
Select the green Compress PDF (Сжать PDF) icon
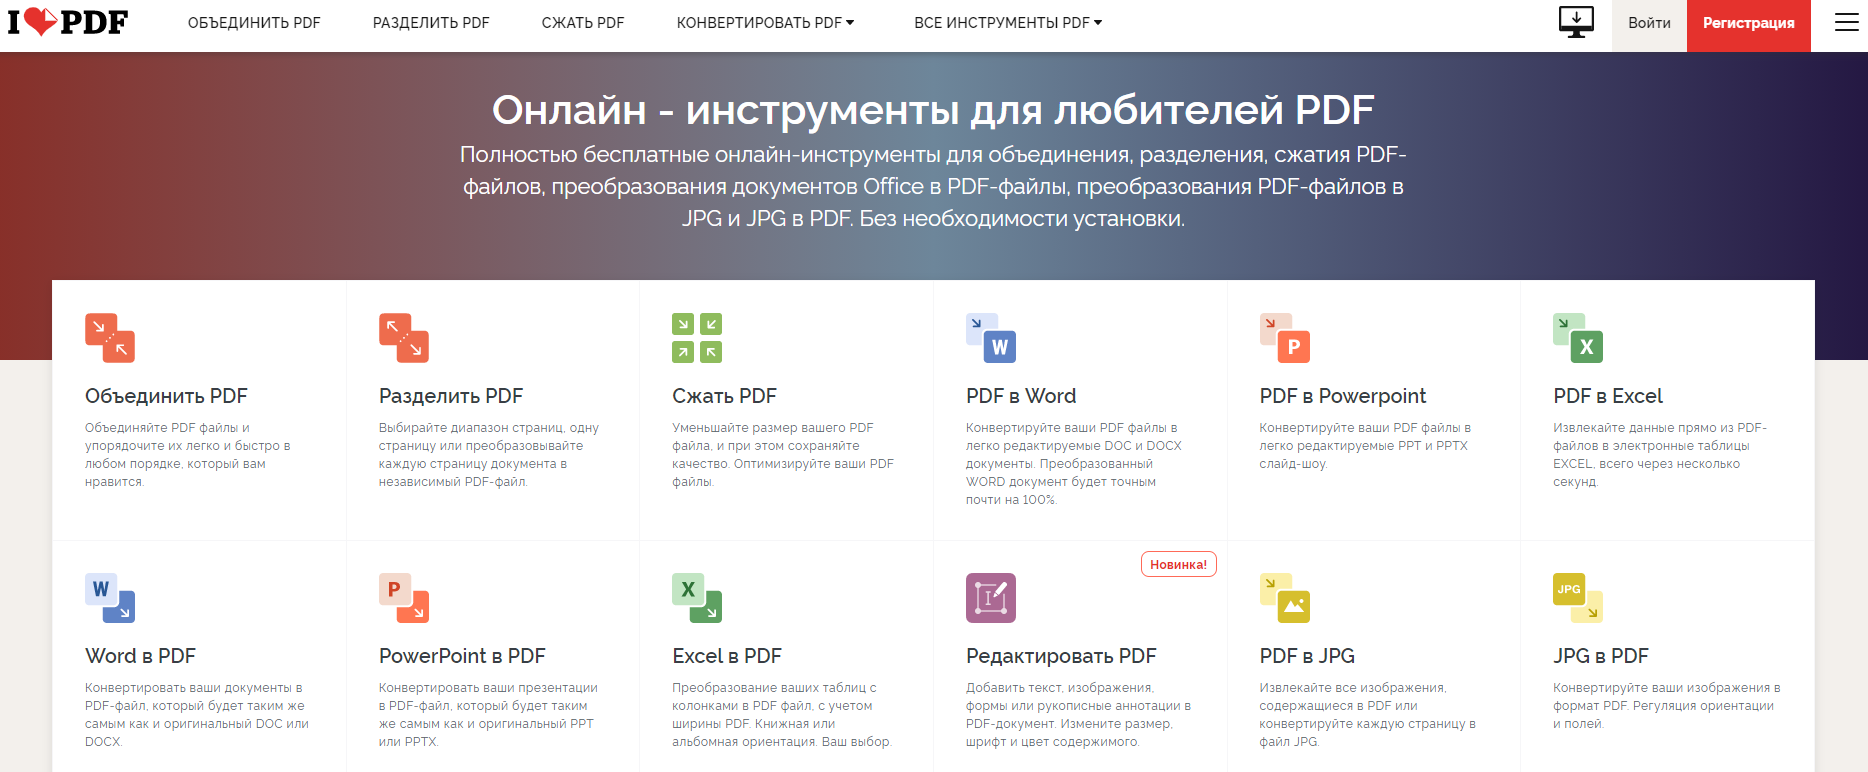(697, 338)
